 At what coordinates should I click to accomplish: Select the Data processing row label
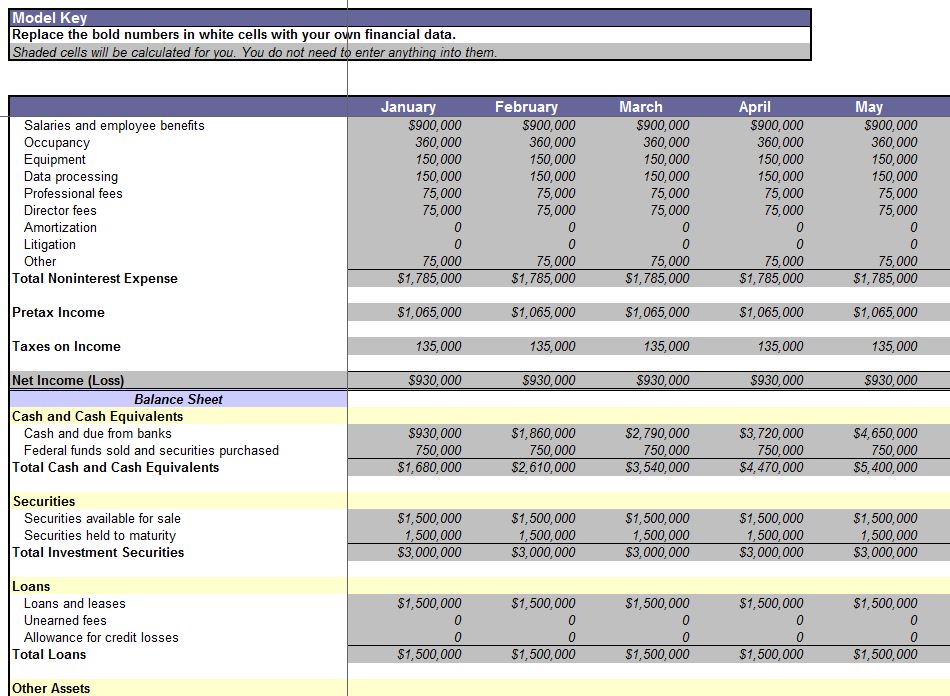(x=71, y=176)
